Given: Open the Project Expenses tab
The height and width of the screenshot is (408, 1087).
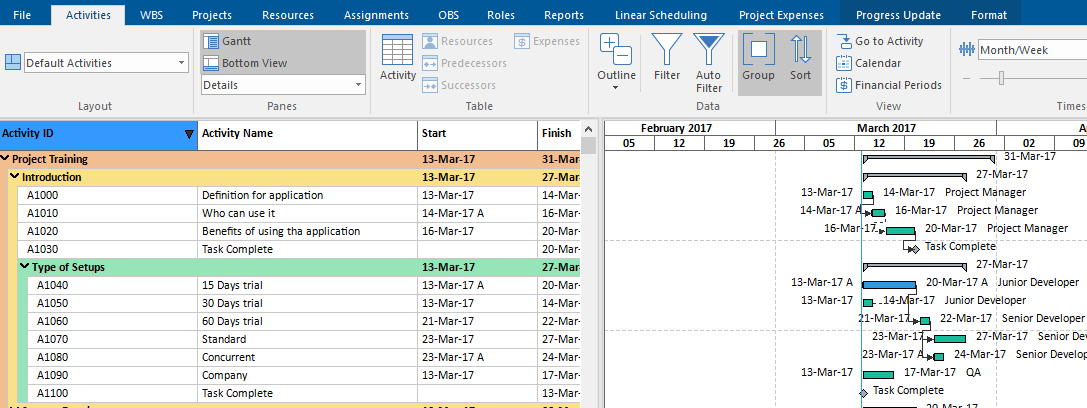Looking at the screenshot, I should tap(781, 15).
